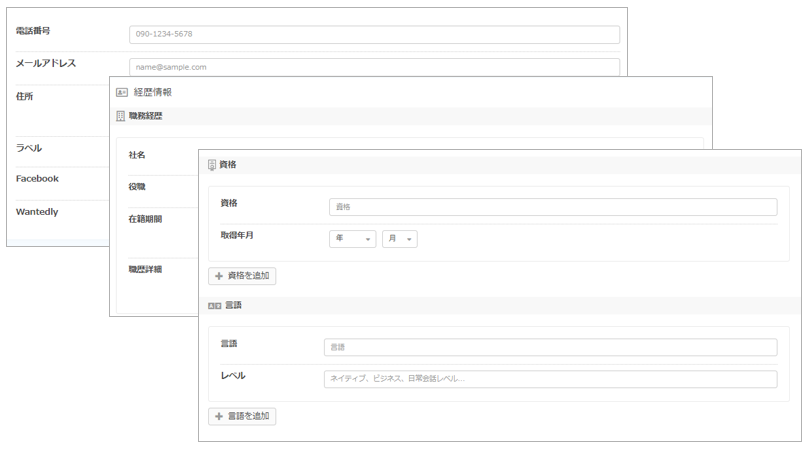
Task: Click the 職務経歴 building icon
Action: point(121,116)
